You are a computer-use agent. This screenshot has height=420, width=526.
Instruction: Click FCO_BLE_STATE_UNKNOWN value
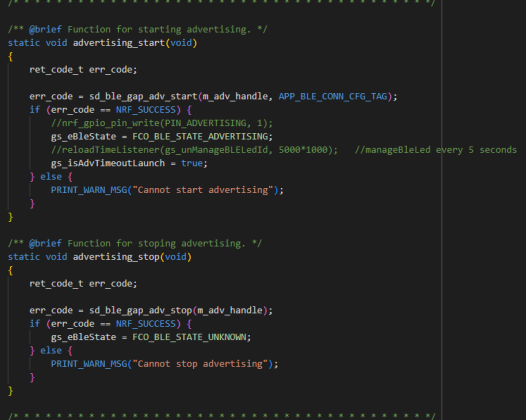click(x=189, y=337)
